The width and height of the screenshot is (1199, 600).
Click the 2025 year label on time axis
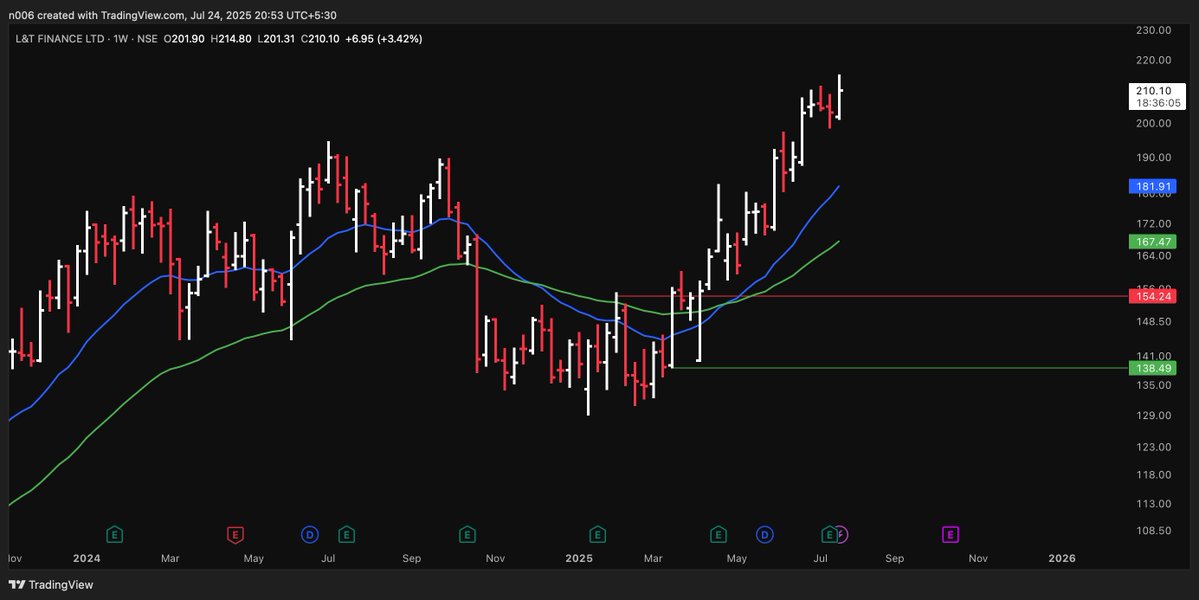[x=579, y=559]
